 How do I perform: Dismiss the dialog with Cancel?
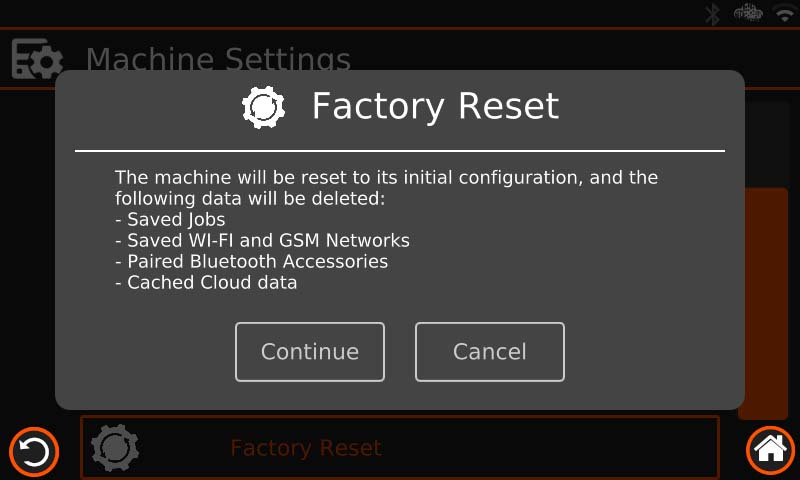click(x=490, y=352)
